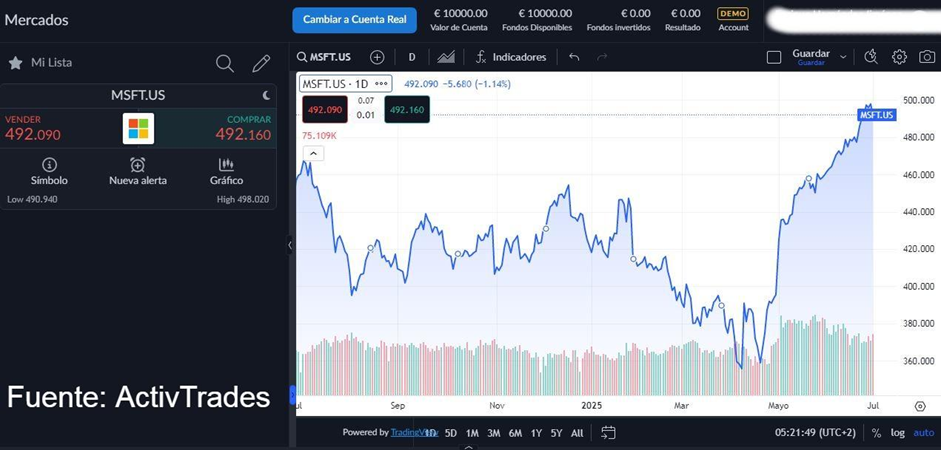Screen dimensions: 941x450
Task: Search markets with the magnifier icon
Action: (x=224, y=63)
